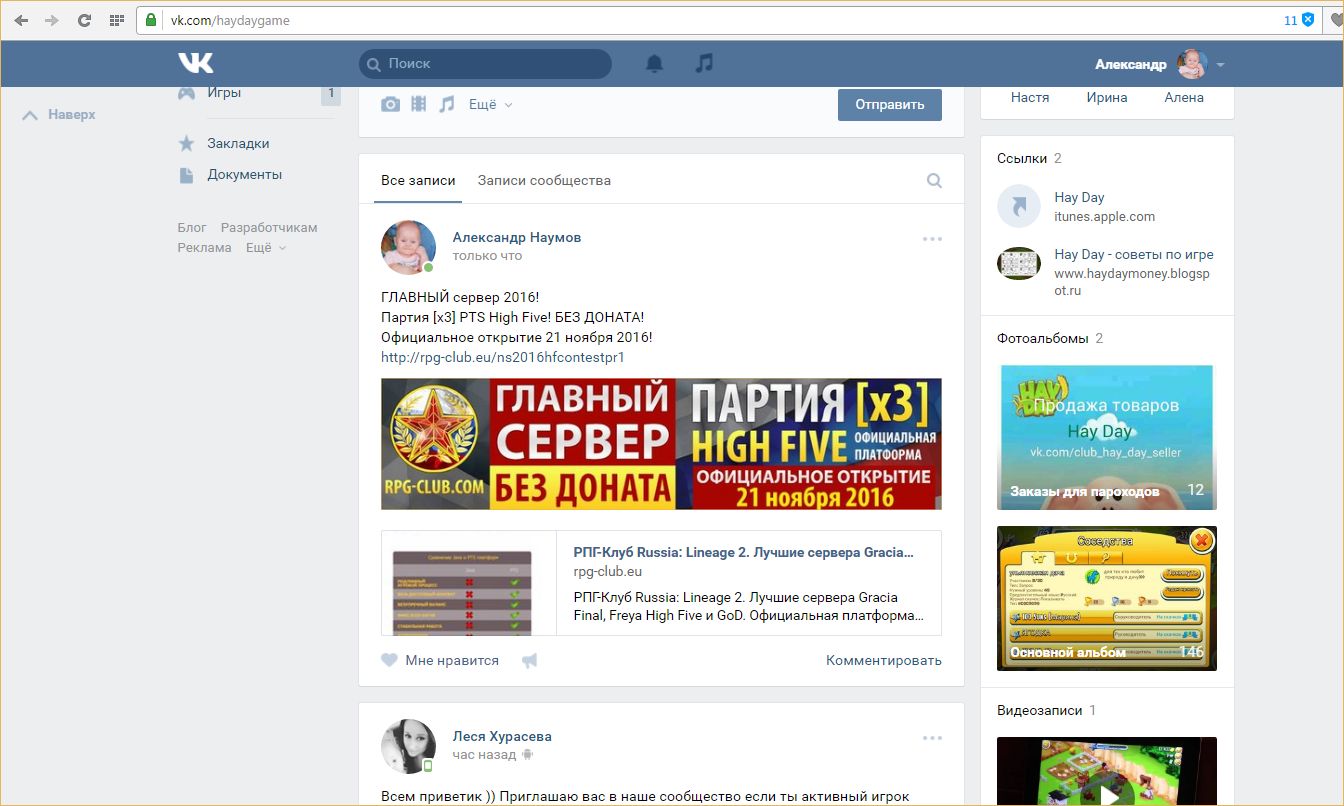The image size is (1344, 806).
Task: Open Закладки in left menu
Action: pos(238,143)
